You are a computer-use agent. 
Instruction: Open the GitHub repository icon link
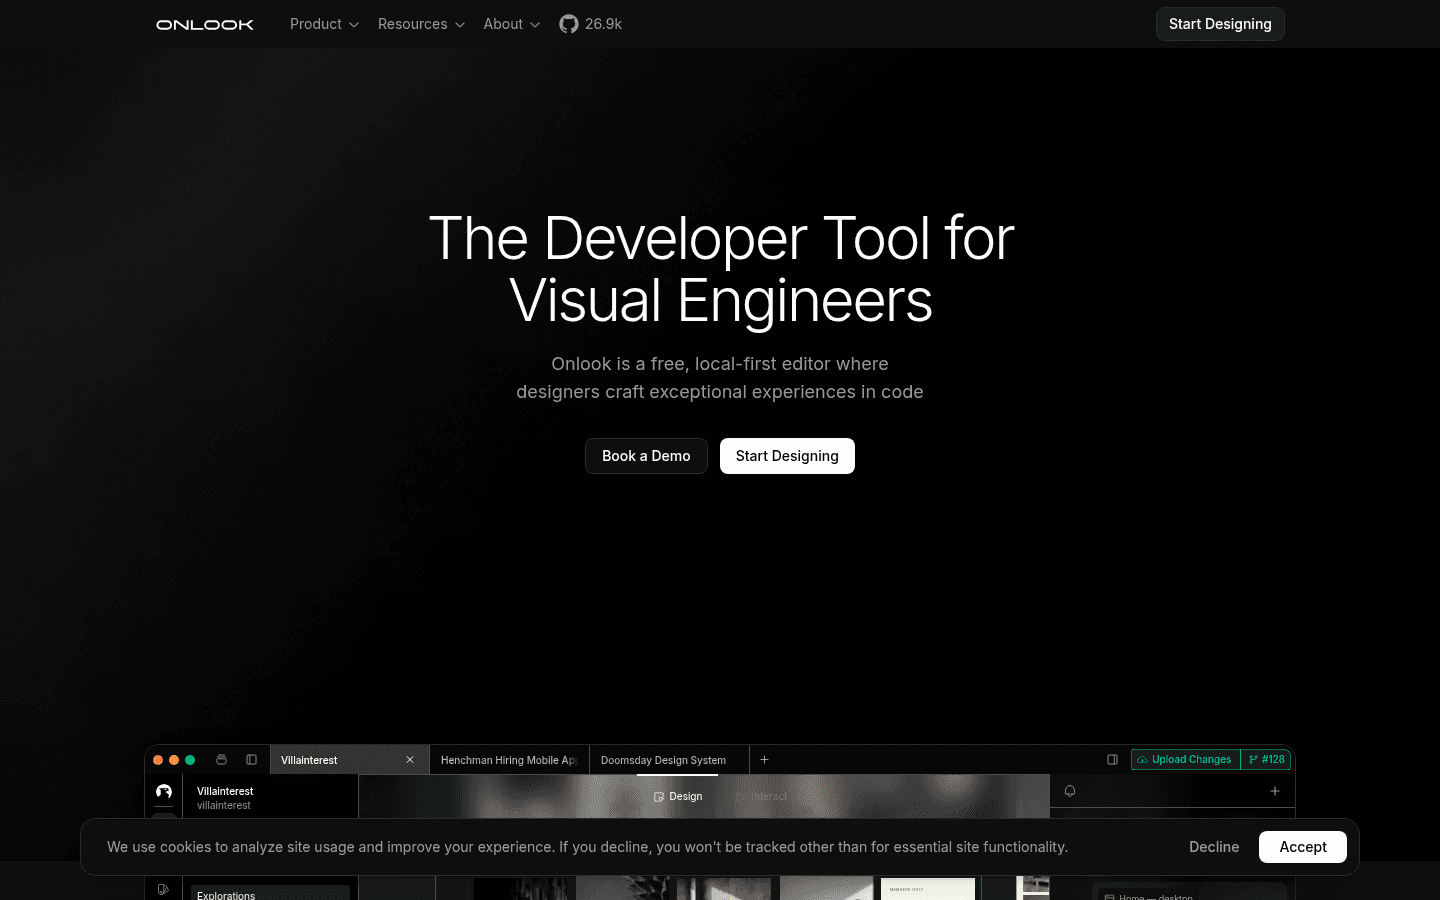[569, 24]
